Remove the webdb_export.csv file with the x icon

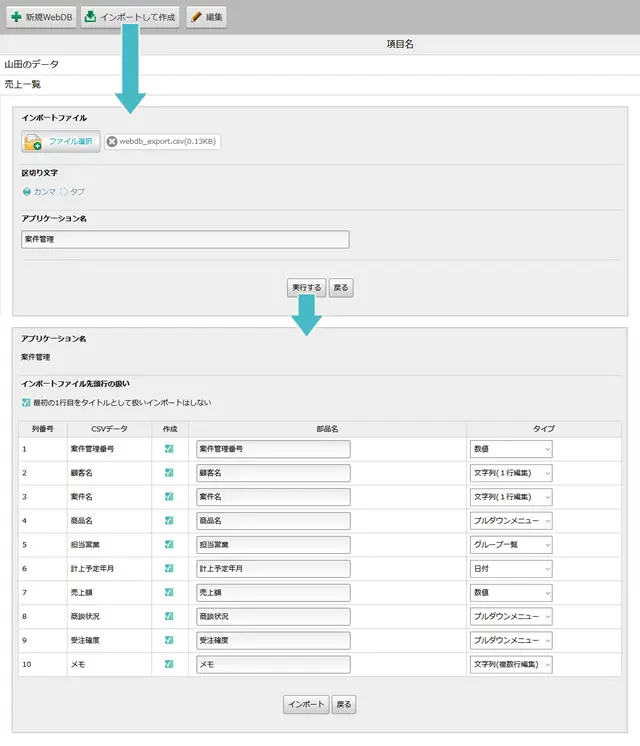pyautogui.click(x=112, y=142)
